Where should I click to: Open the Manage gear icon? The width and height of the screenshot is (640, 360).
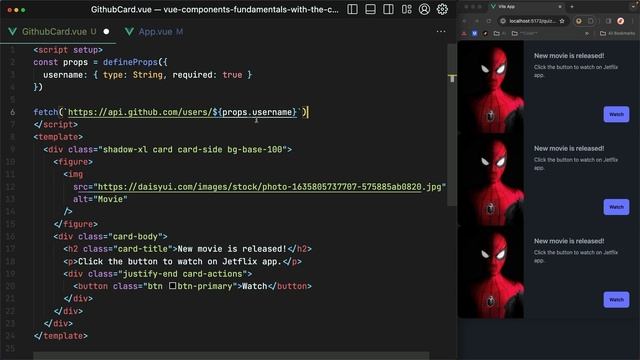442,9
